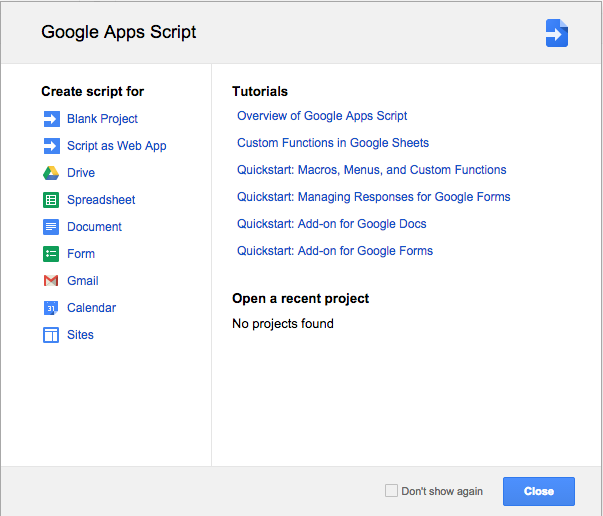
Task: Open Quickstart: Add-on for Google Docs
Action: click(332, 224)
